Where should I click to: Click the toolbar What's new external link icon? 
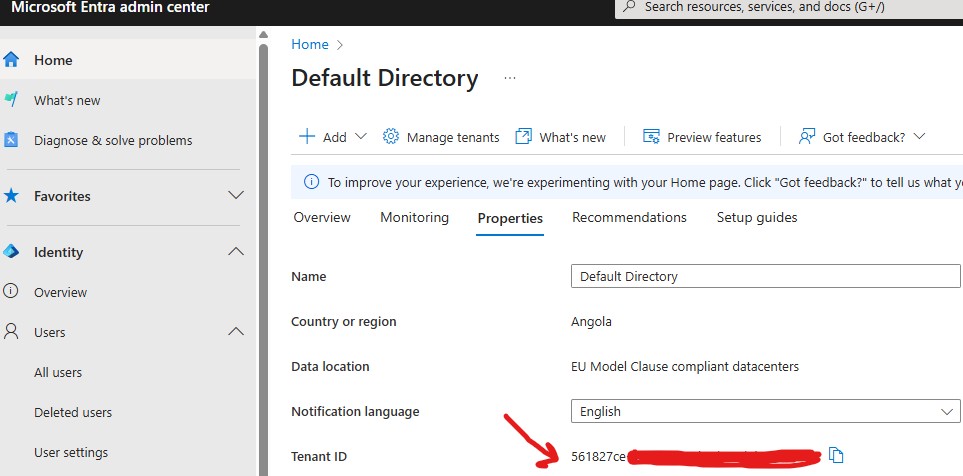(x=523, y=136)
